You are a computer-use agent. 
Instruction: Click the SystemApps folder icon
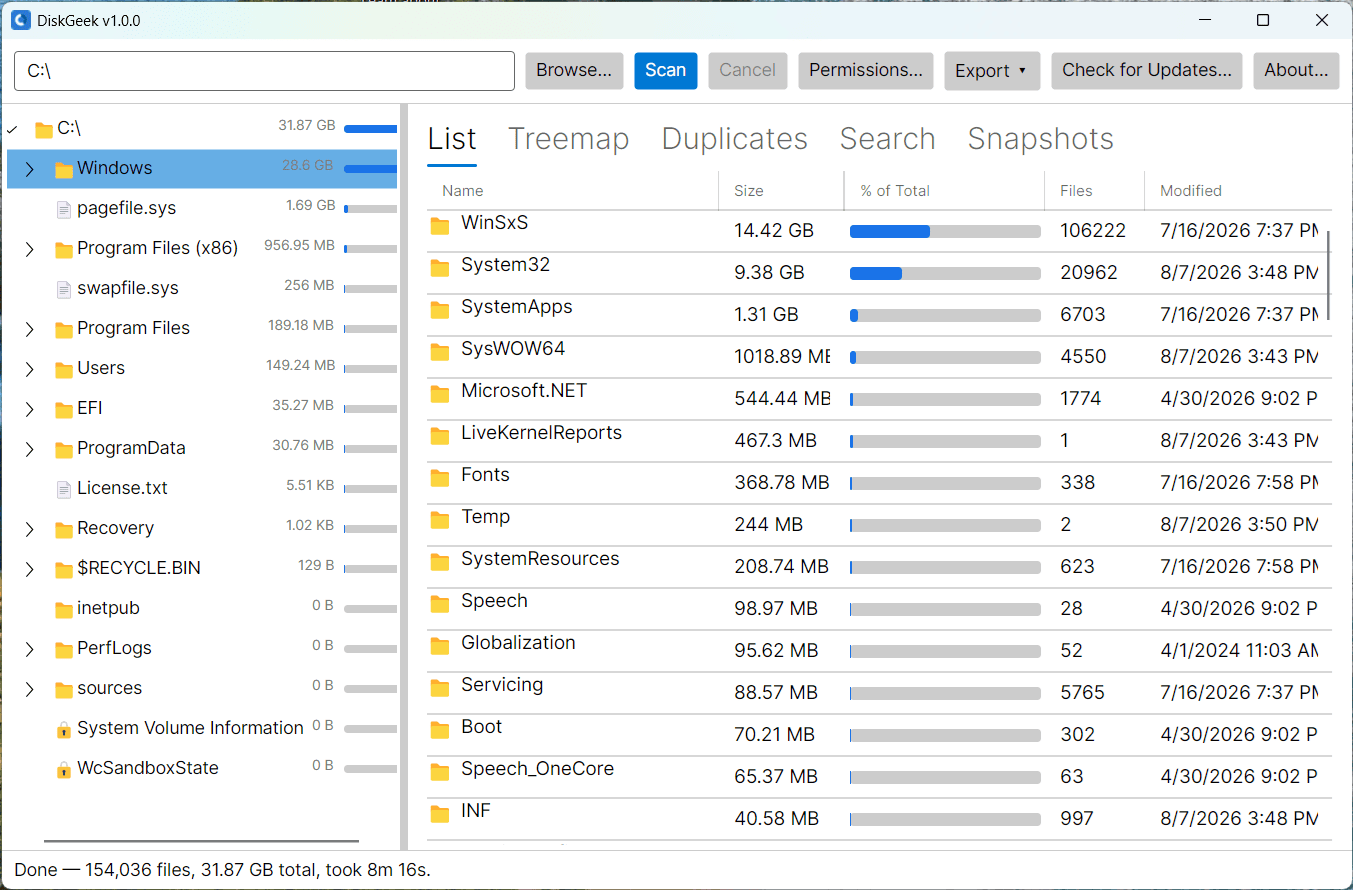point(440,309)
